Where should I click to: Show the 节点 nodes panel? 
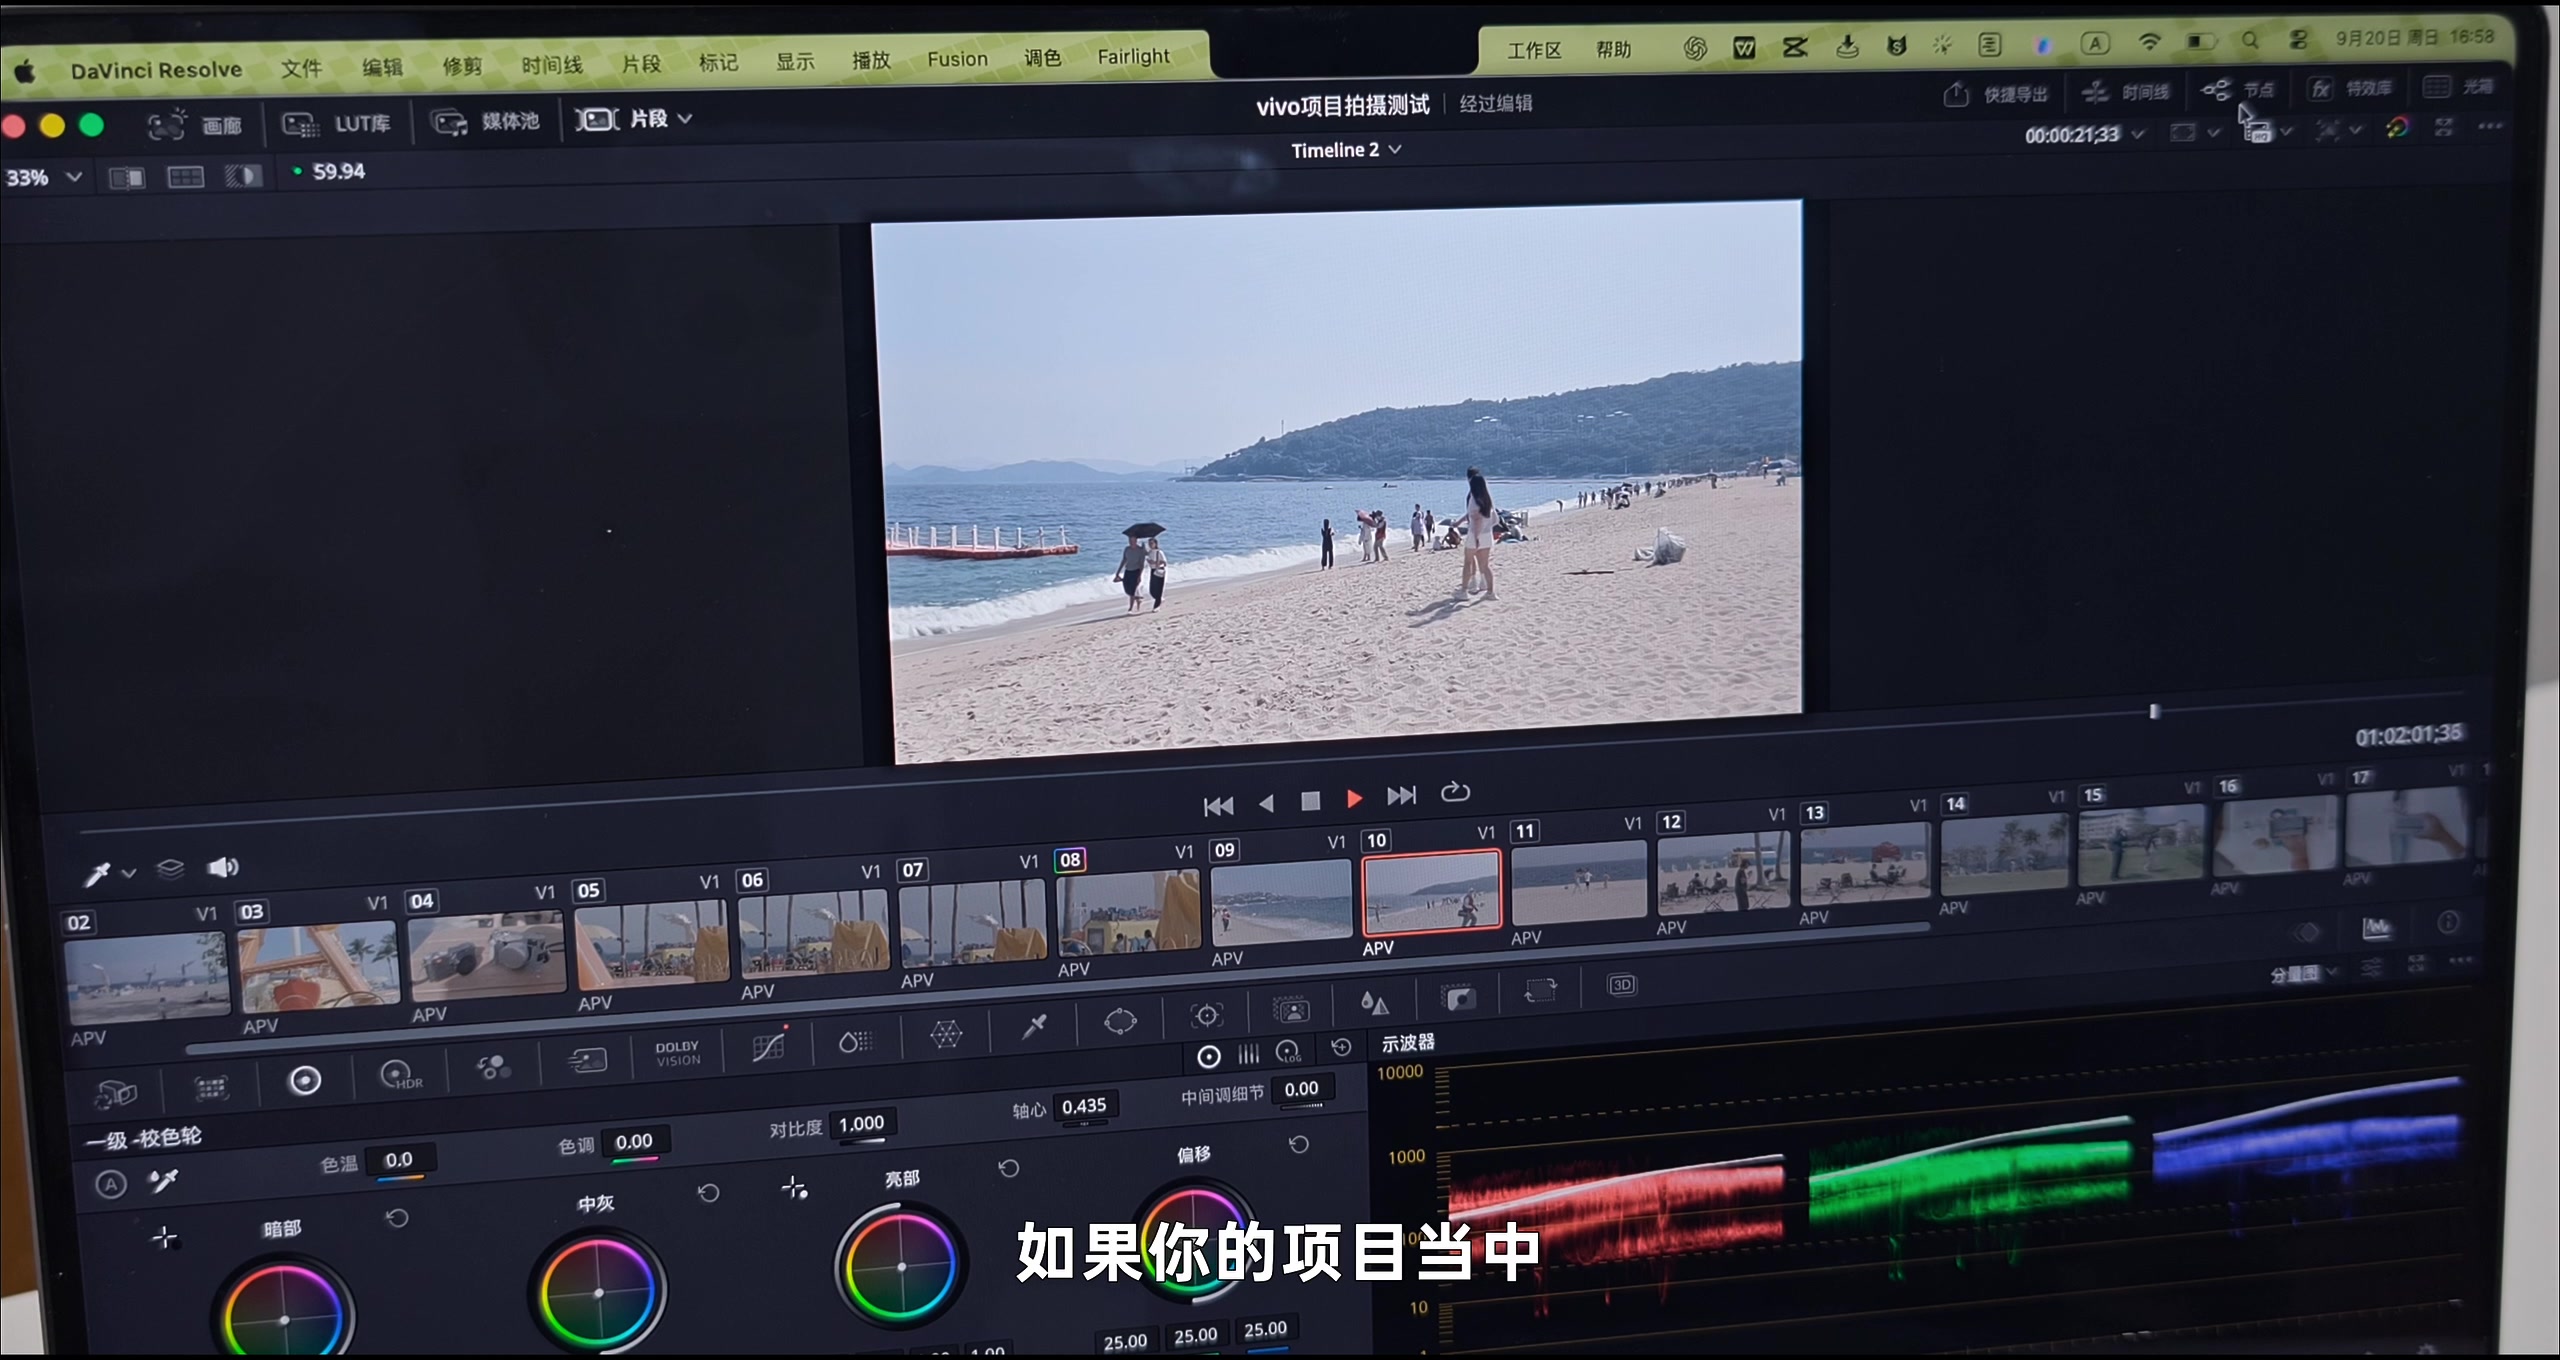pyautogui.click(x=2238, y=90)
